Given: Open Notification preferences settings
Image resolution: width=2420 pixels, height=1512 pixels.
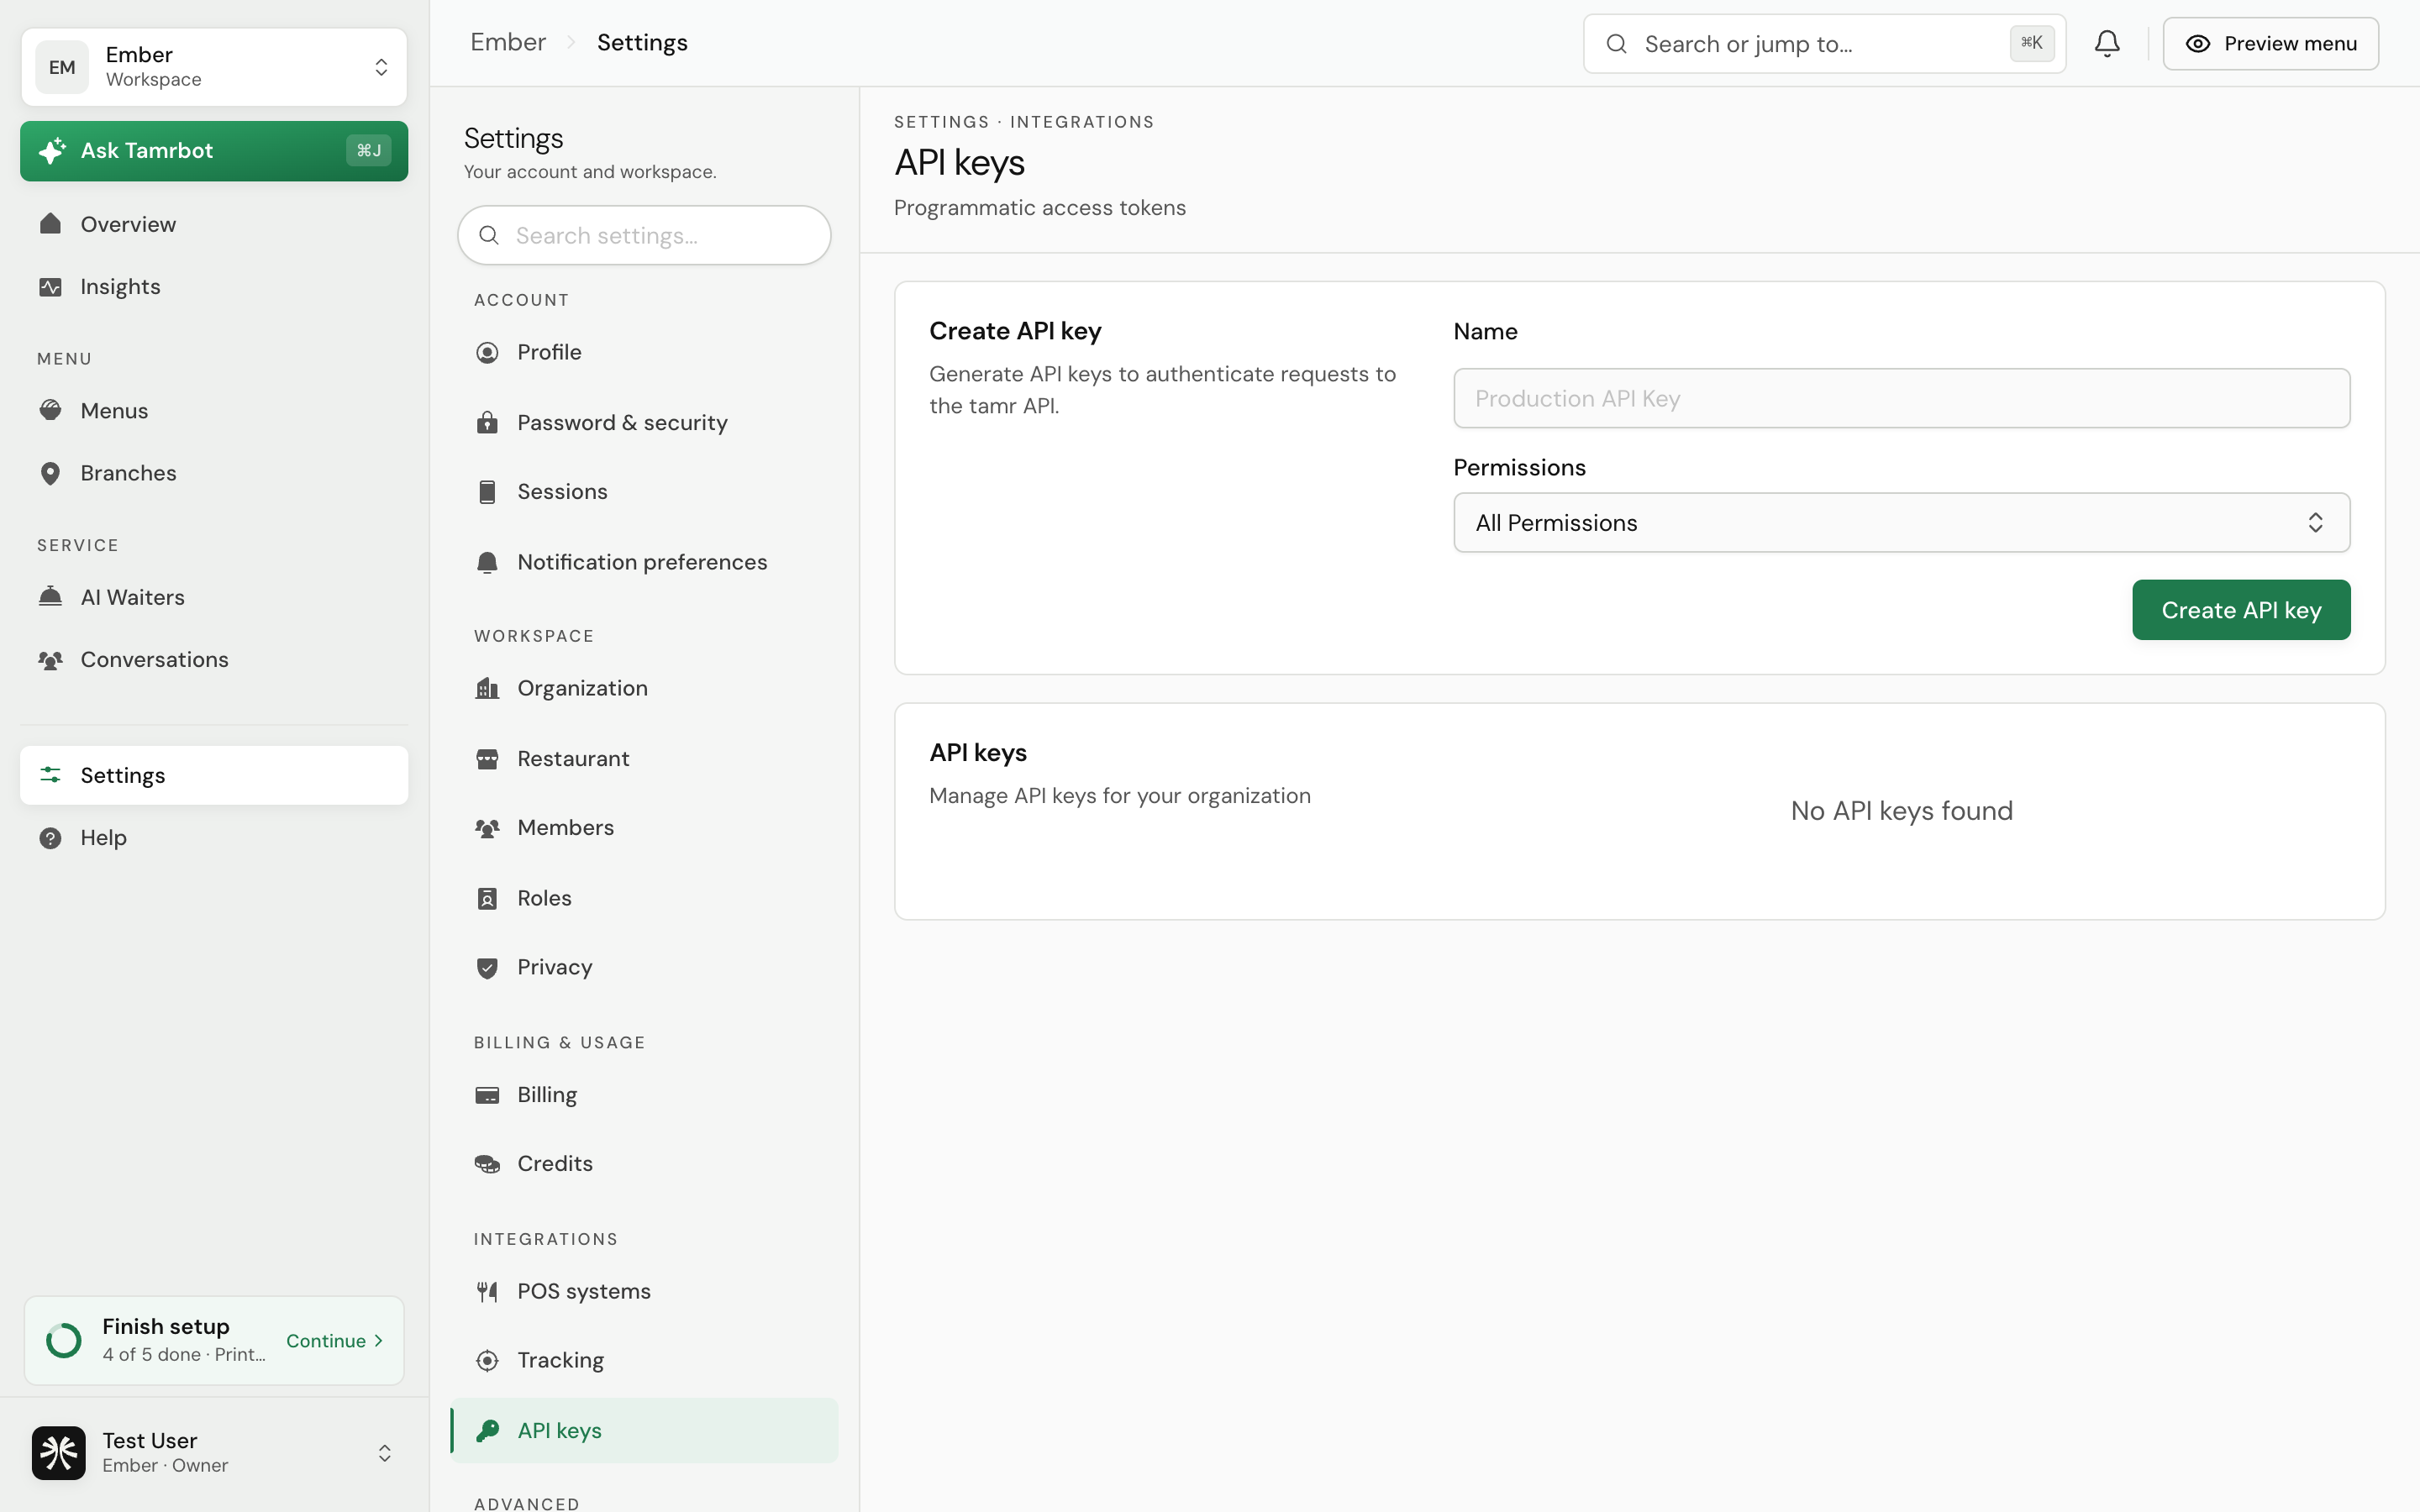Looking at the screenshot, I should (x=644, y=562).
